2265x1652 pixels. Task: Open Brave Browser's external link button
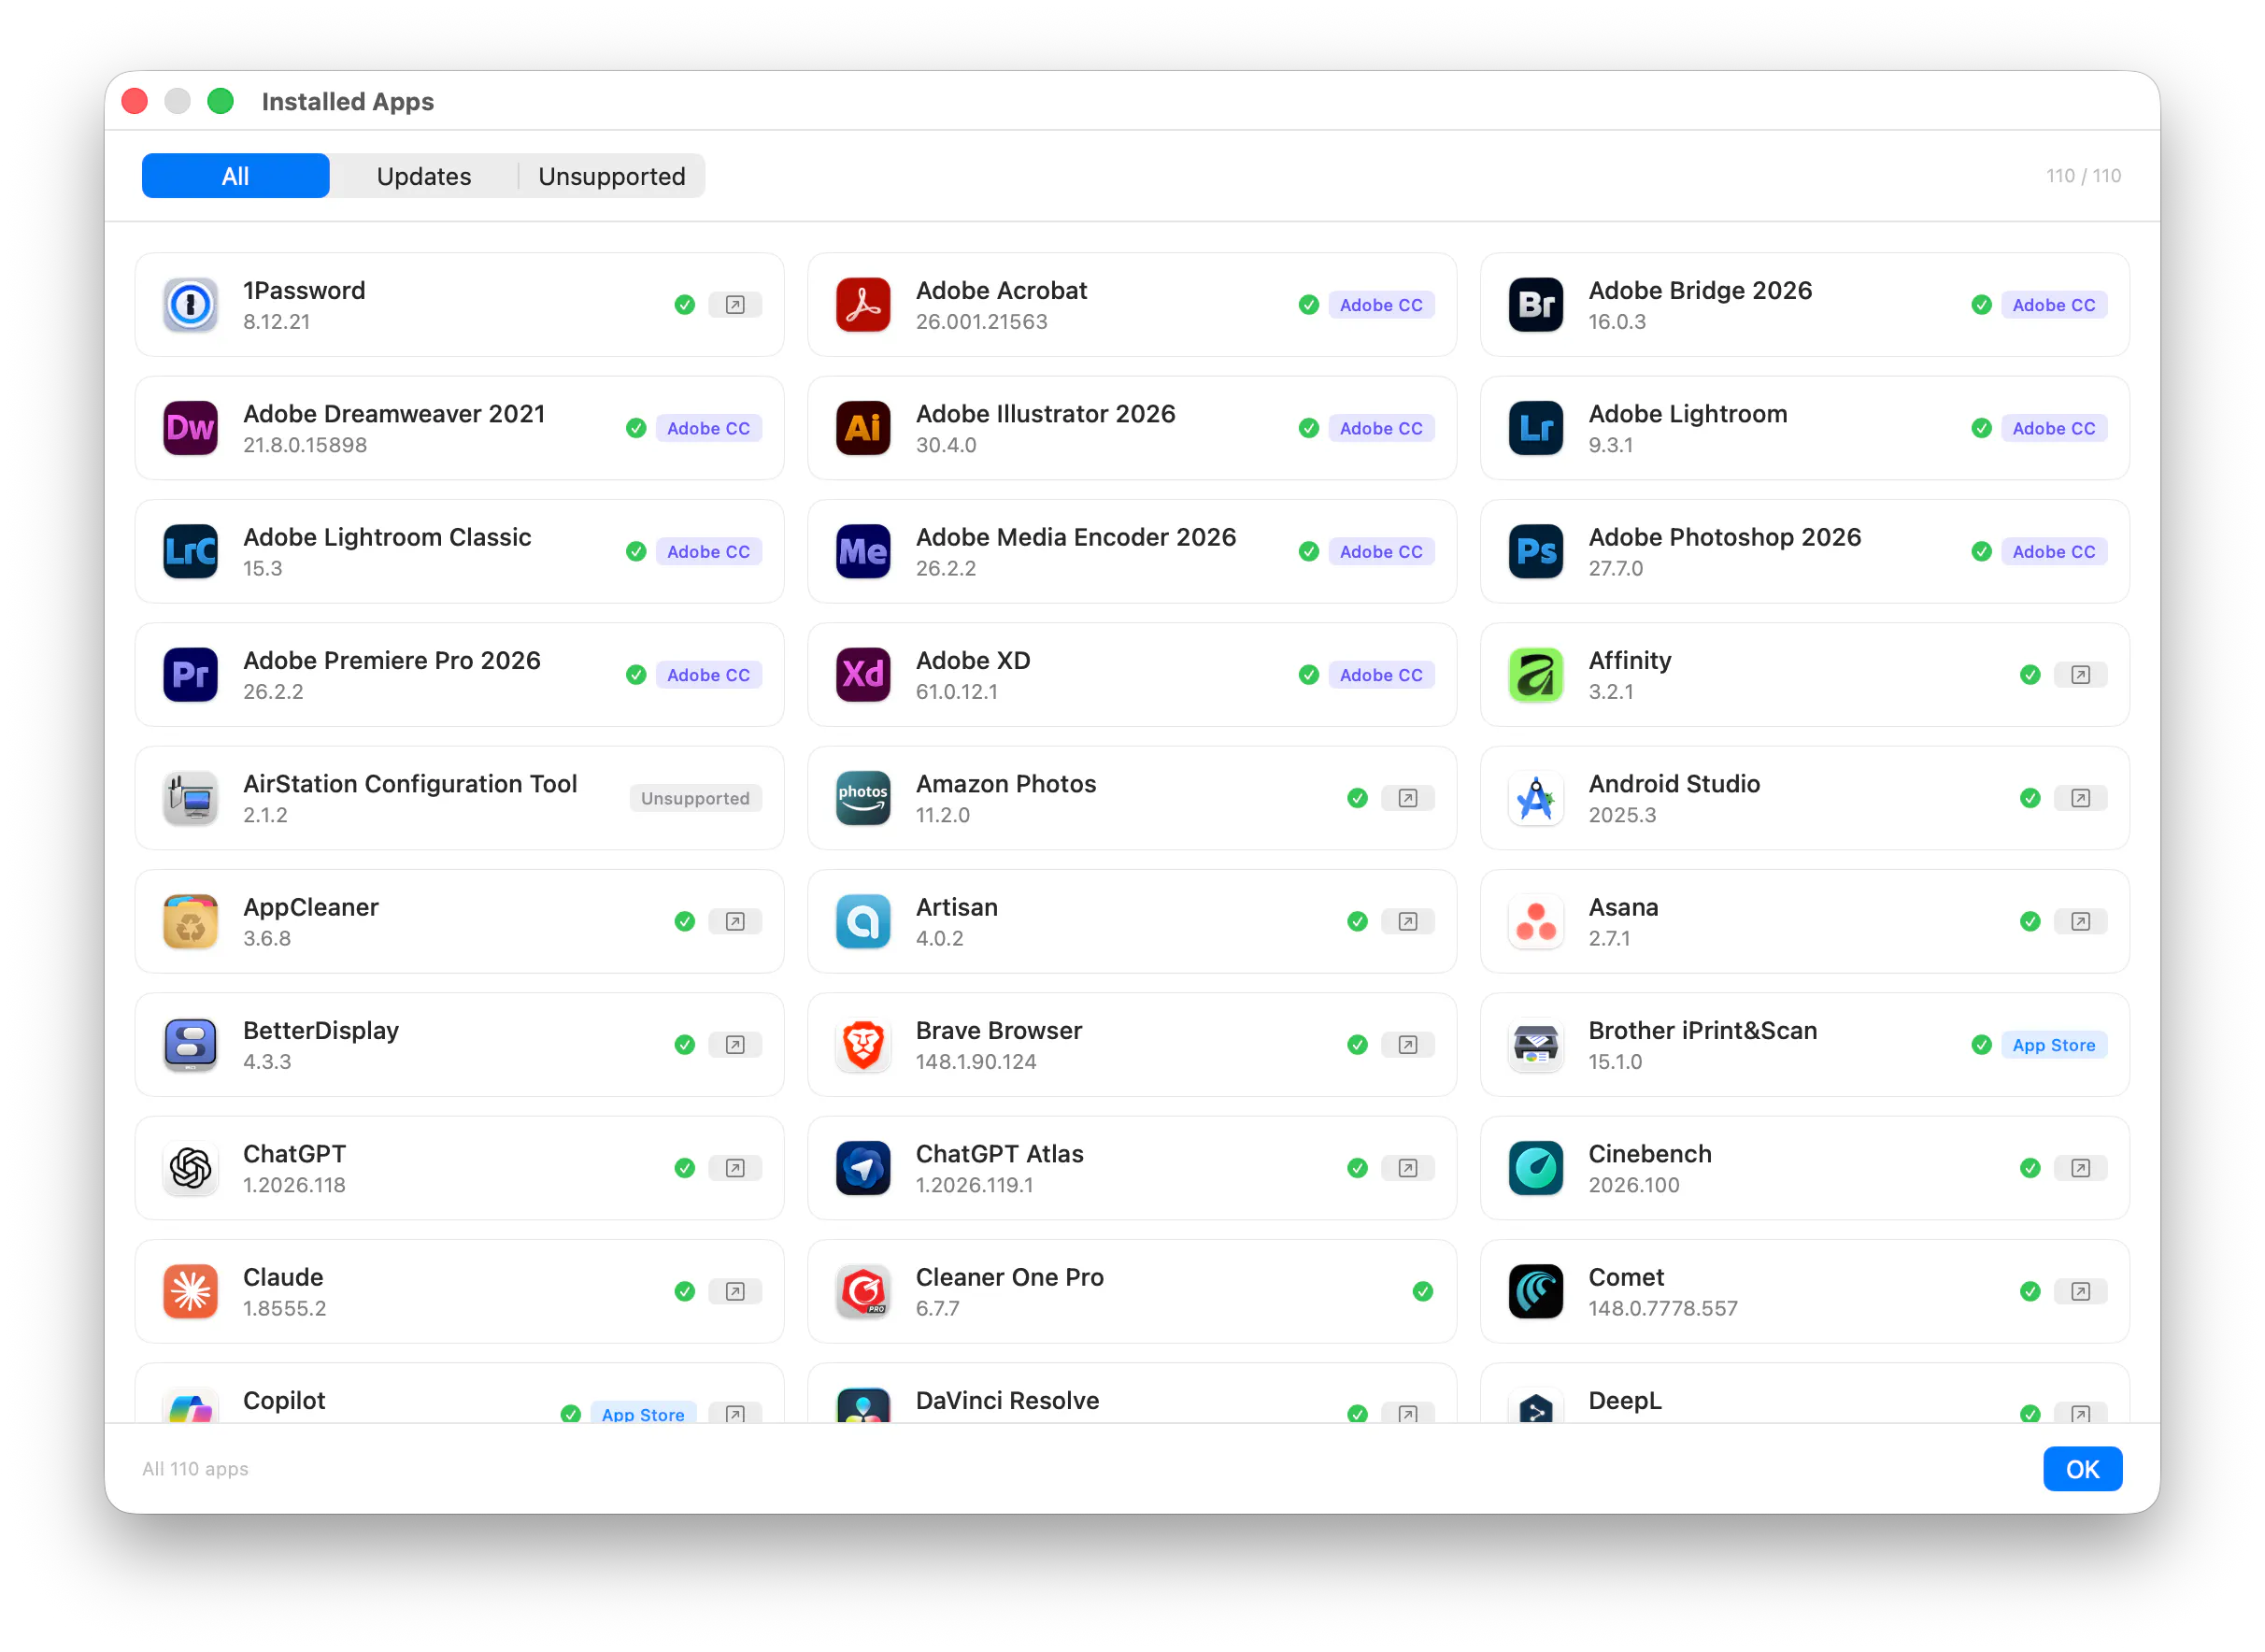click(1407, 1045)
